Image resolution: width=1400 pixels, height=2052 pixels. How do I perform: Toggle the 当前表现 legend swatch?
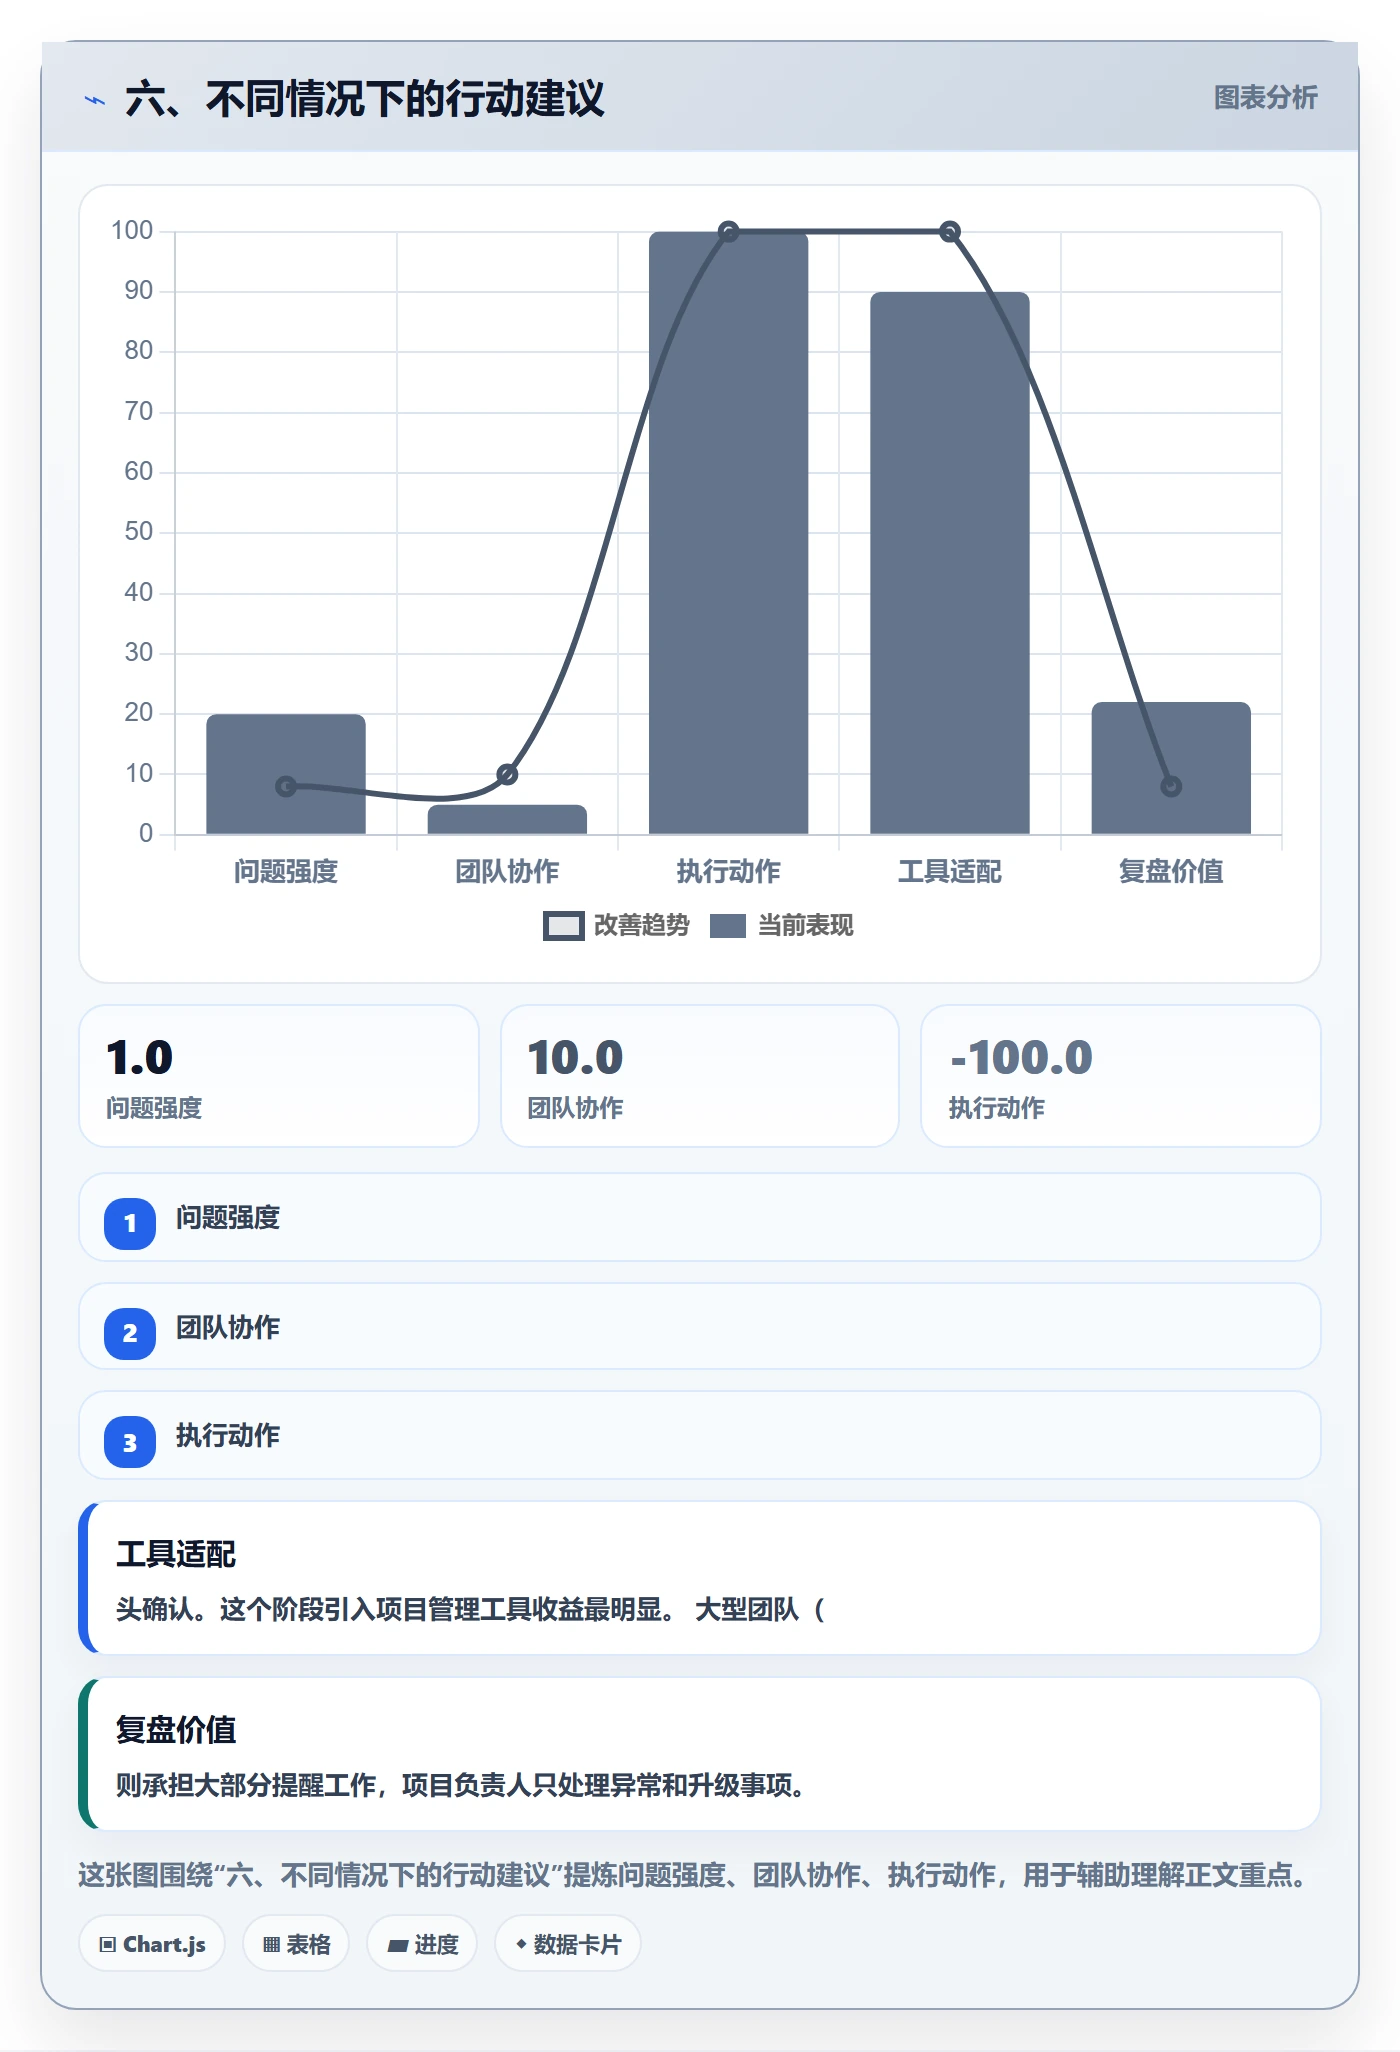[x=727, y=926]
